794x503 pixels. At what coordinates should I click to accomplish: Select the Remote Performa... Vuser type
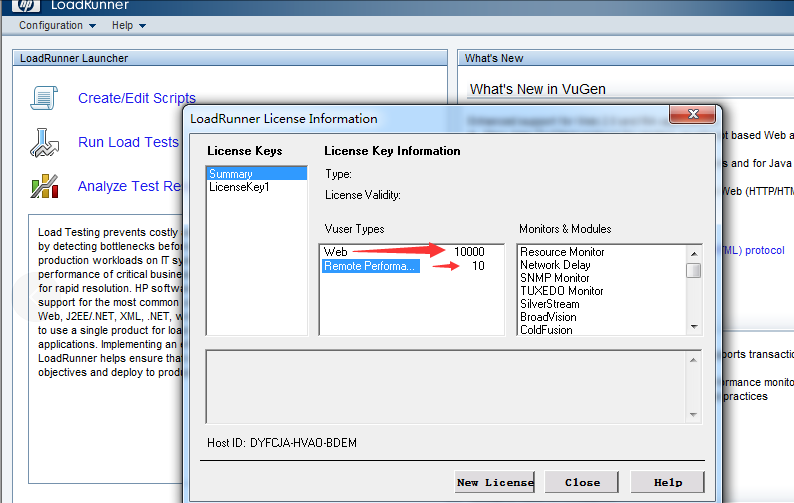coord(371,266)
